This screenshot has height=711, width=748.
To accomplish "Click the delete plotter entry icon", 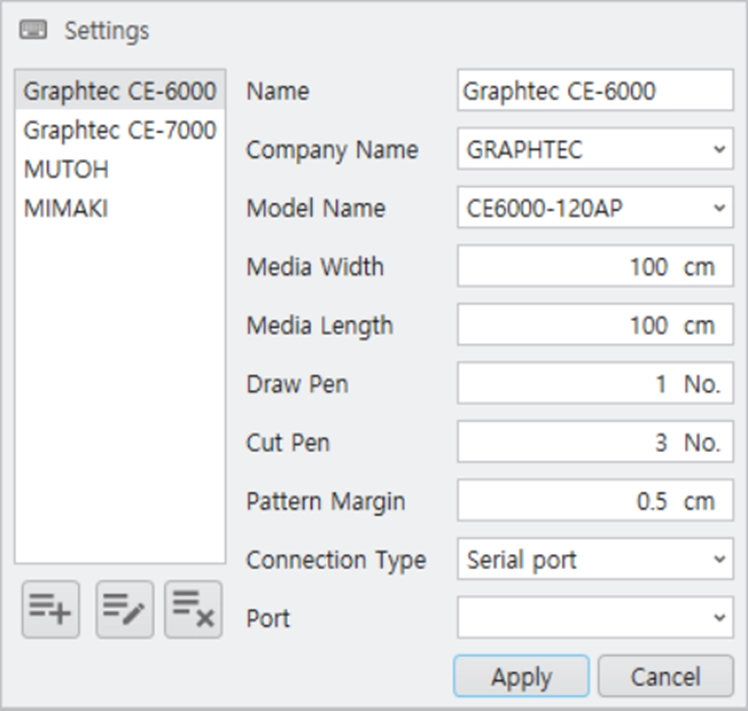I will tap(193, 609).
